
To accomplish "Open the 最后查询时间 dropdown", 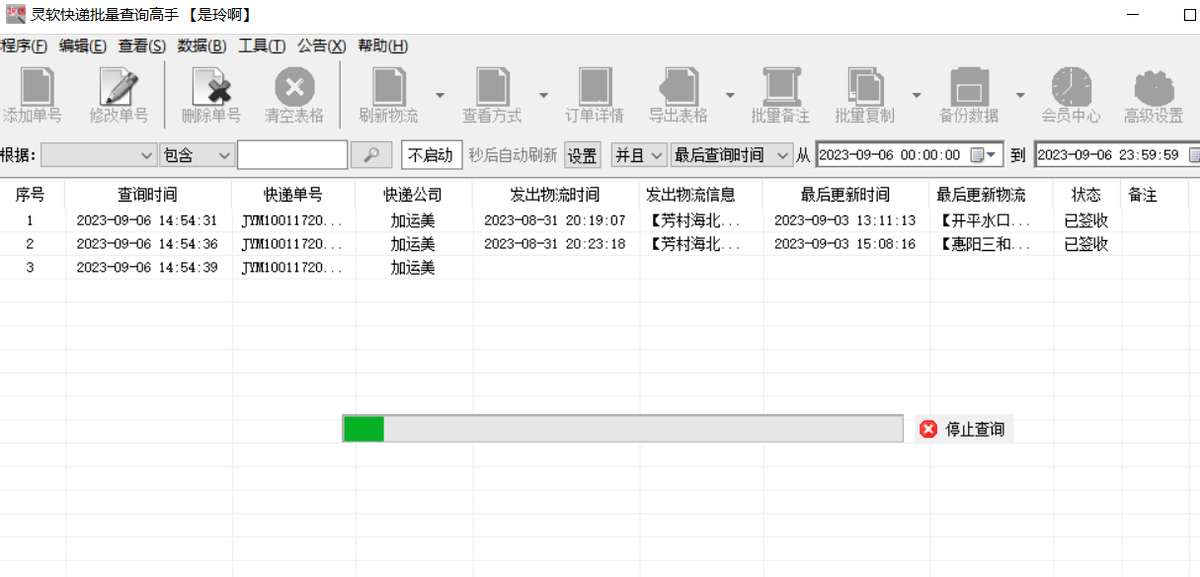I will pos(731,155).
